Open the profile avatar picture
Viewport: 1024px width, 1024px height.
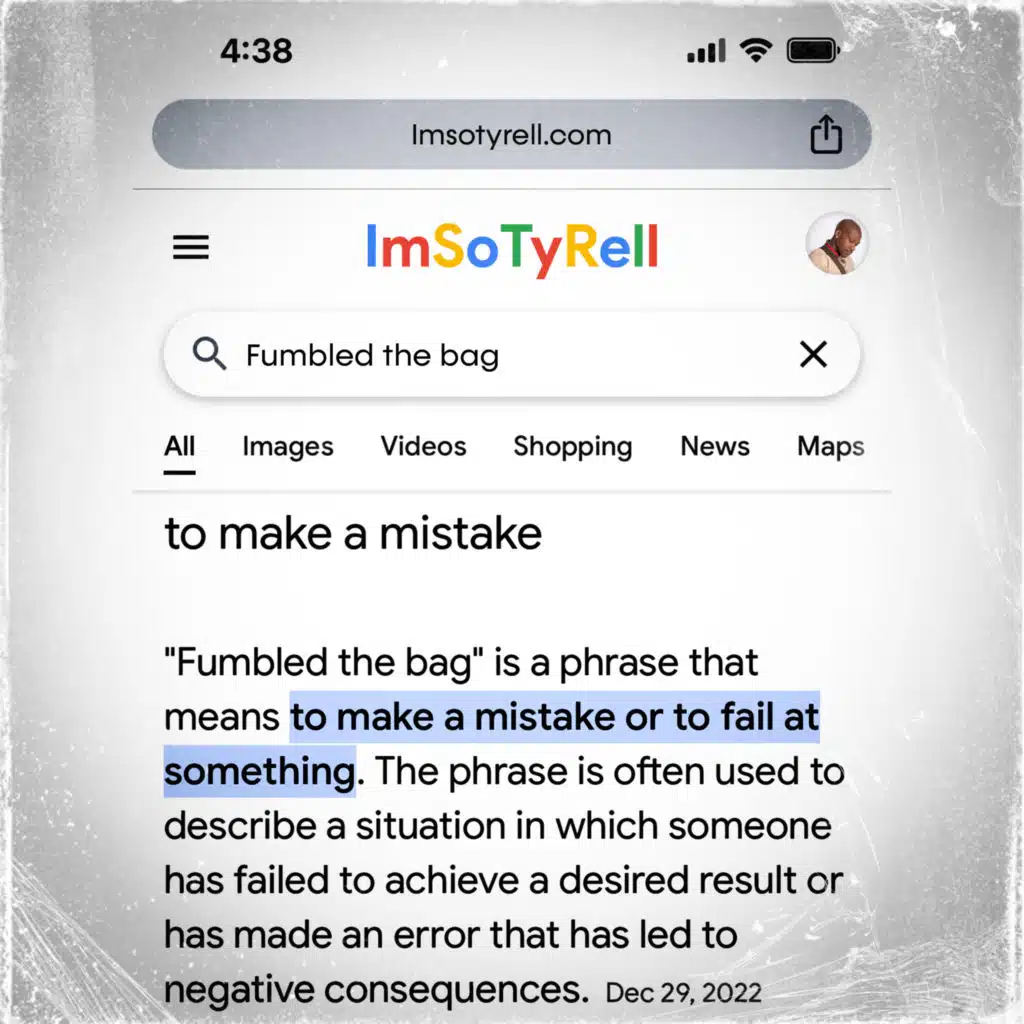click(837, 244)
